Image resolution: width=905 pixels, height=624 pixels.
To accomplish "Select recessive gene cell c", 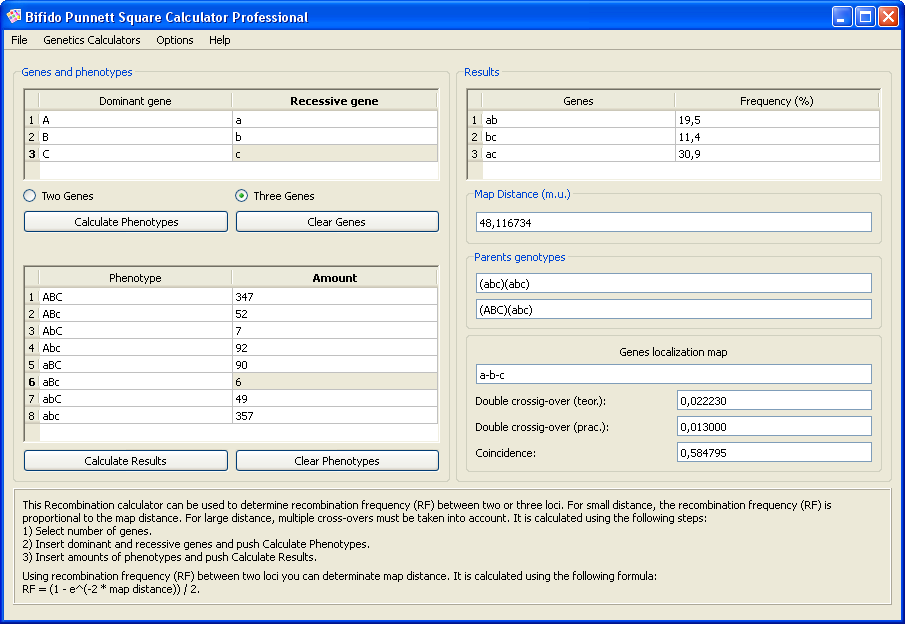I will point(335,154).
